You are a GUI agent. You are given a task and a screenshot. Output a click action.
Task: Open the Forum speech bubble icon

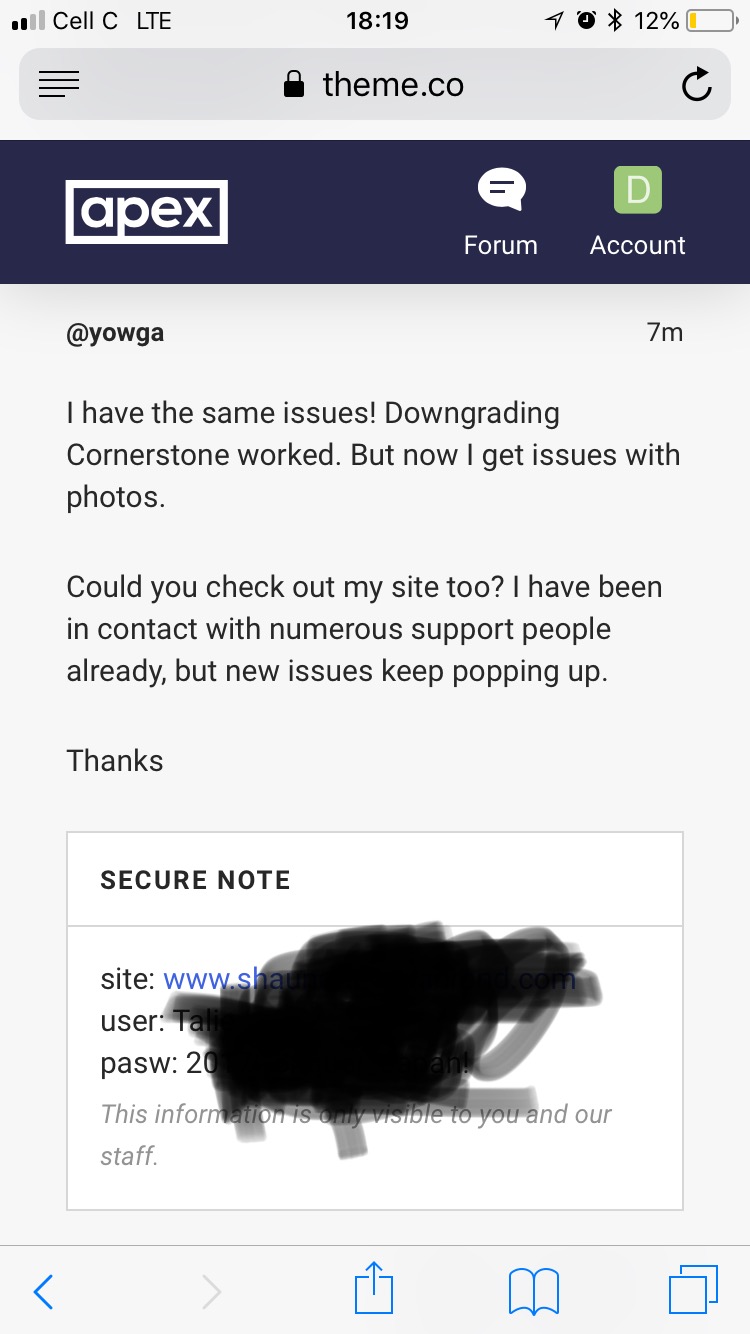tap(501, 189)
